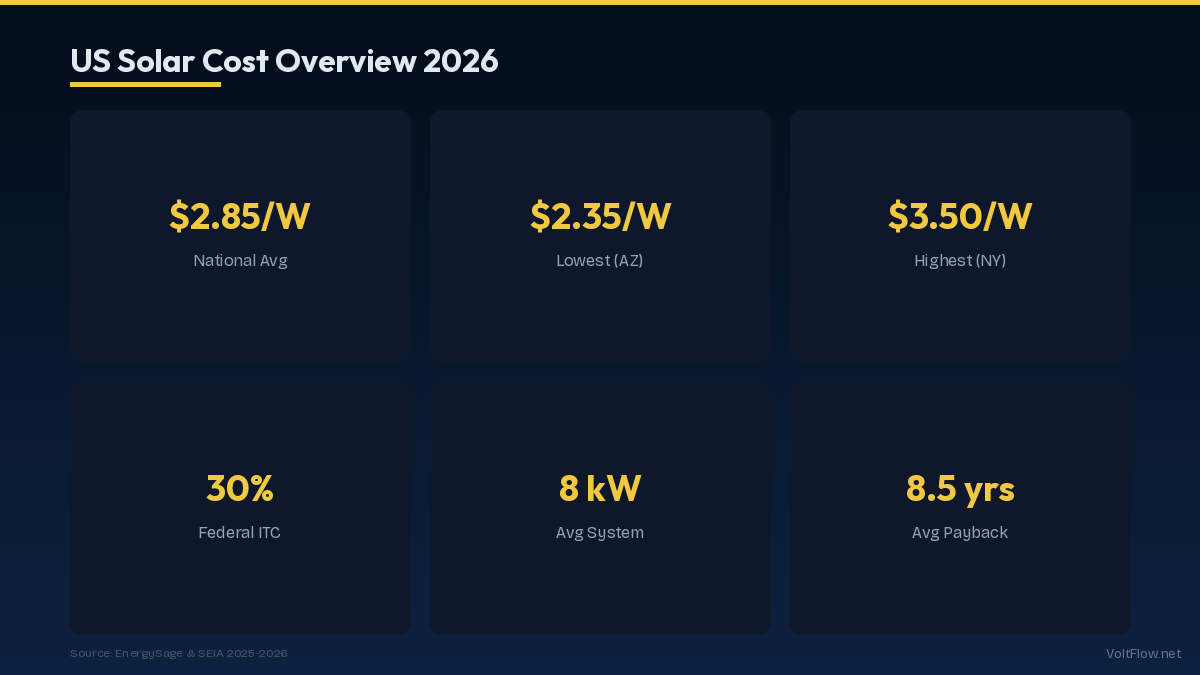Click empty space below Avg Payback in card

960,590
